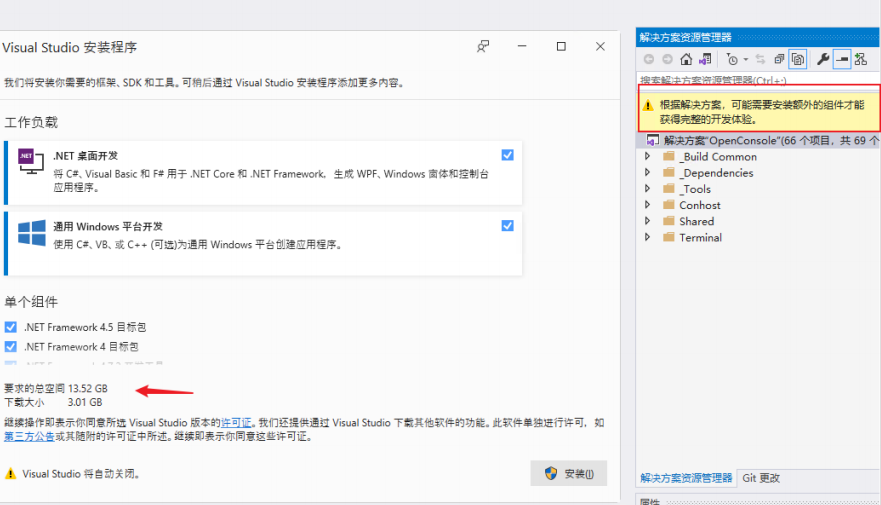Uncheck the .NET desktop development workload

point(508,155)
